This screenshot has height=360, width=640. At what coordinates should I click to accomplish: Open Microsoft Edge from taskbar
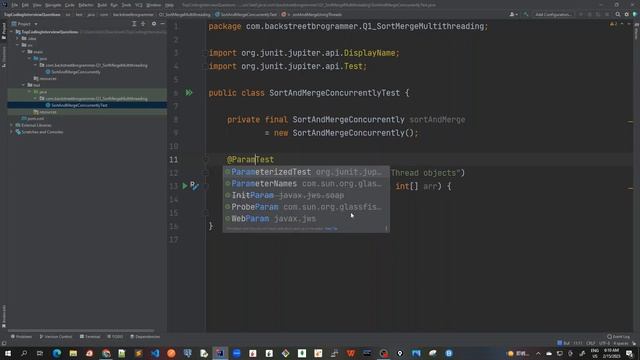point(57,353)
